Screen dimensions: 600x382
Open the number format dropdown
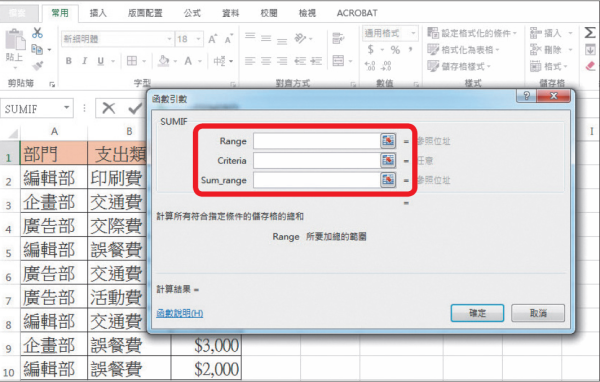[413, 33]
